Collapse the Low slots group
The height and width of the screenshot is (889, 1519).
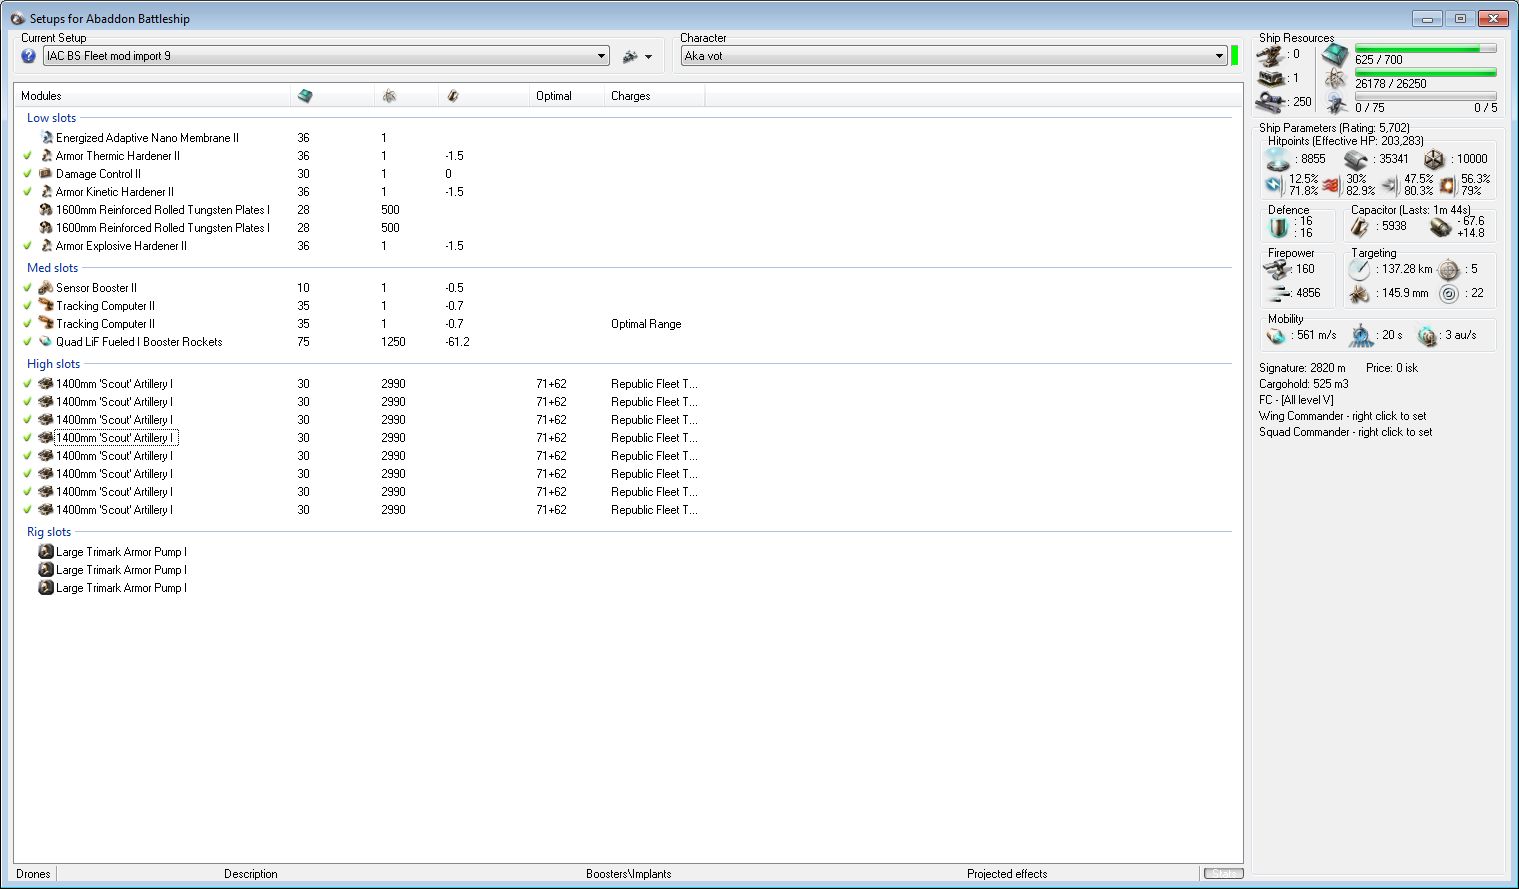click(51, 118)
